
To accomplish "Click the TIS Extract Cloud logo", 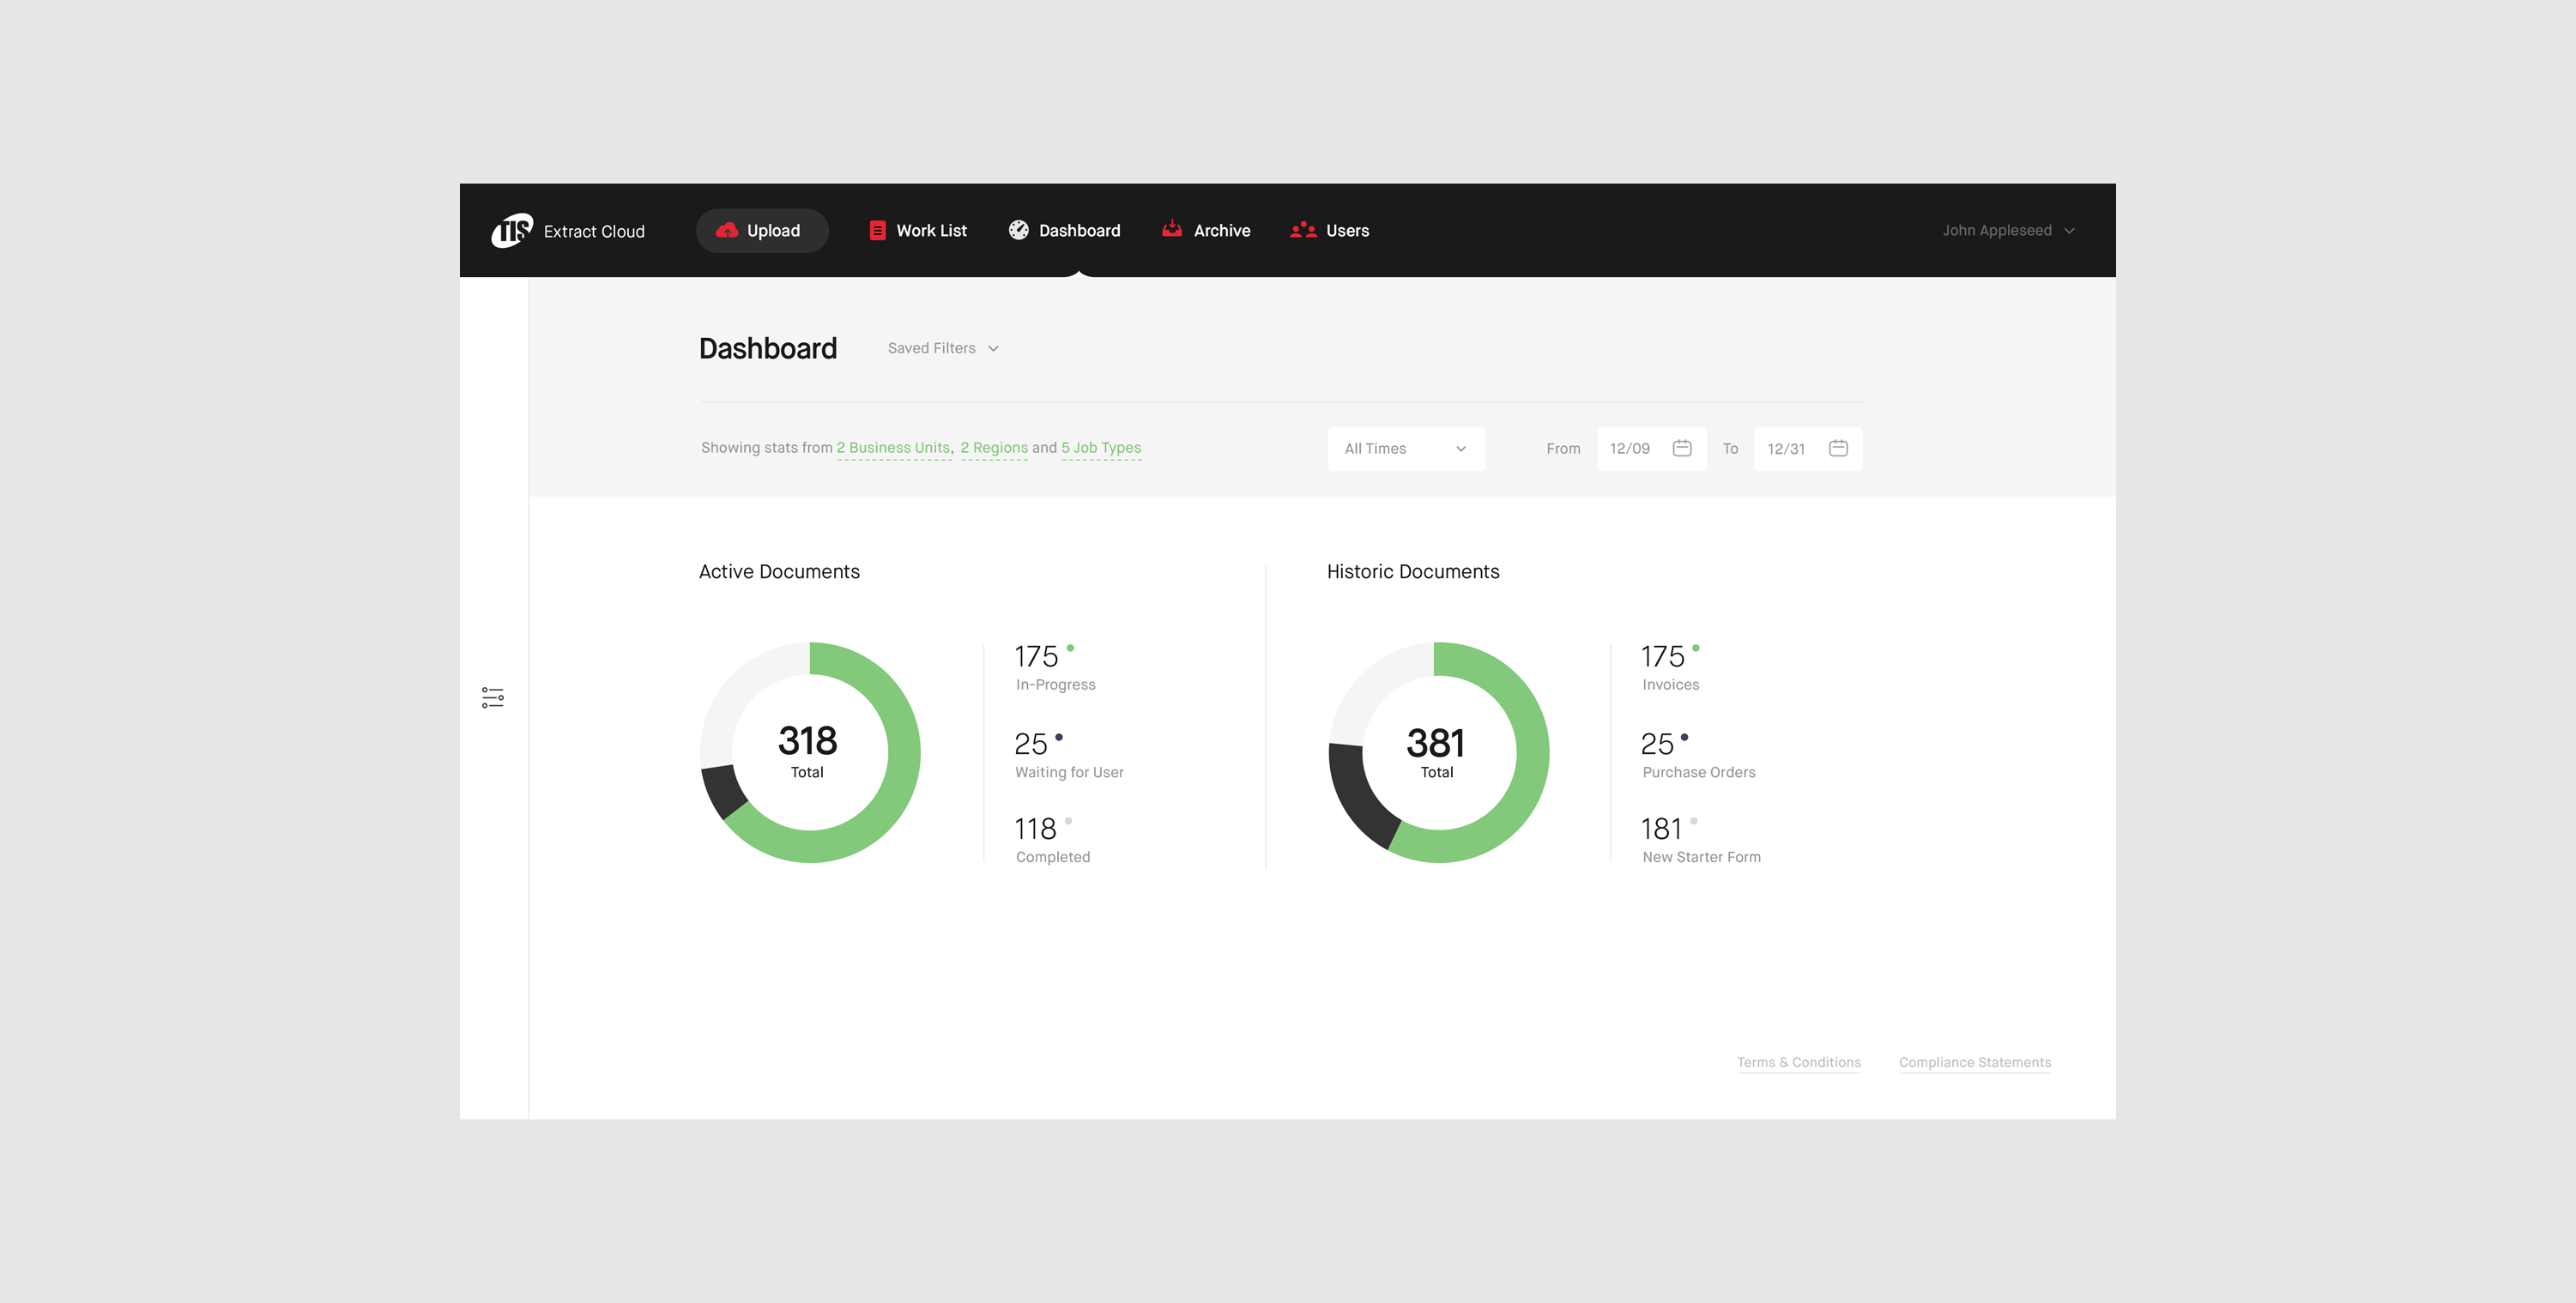I will [512, 231].
